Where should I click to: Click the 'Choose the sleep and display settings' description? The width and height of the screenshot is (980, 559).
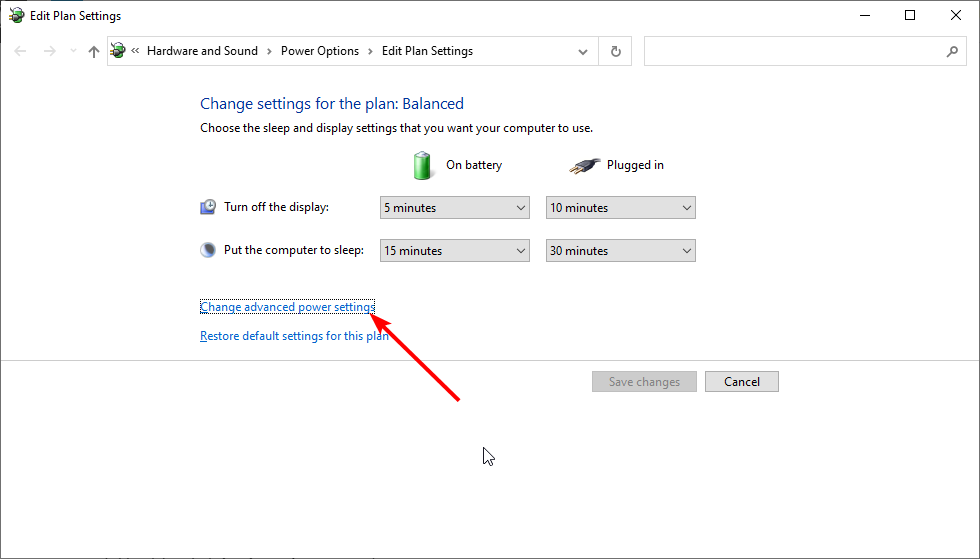tap(396, 128)
